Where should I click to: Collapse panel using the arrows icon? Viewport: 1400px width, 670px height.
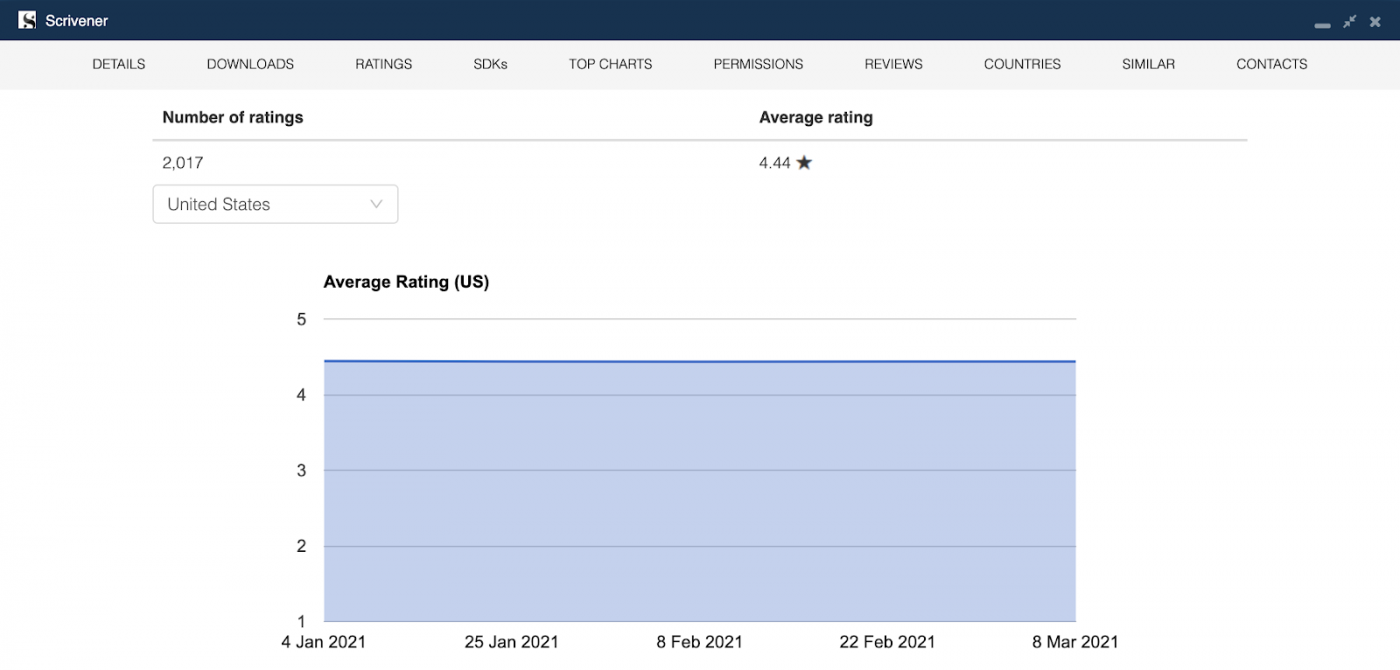[1350, 21]
